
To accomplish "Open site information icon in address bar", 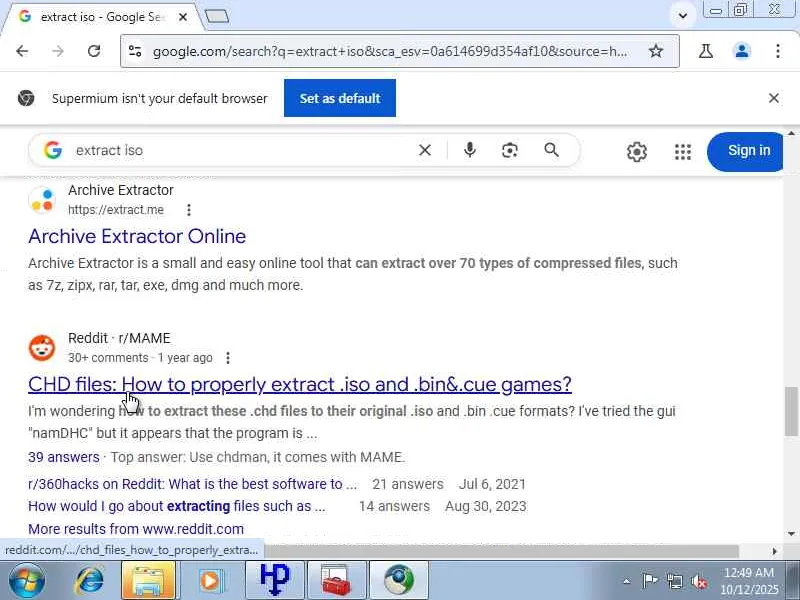I will click(x=135, y=51).
